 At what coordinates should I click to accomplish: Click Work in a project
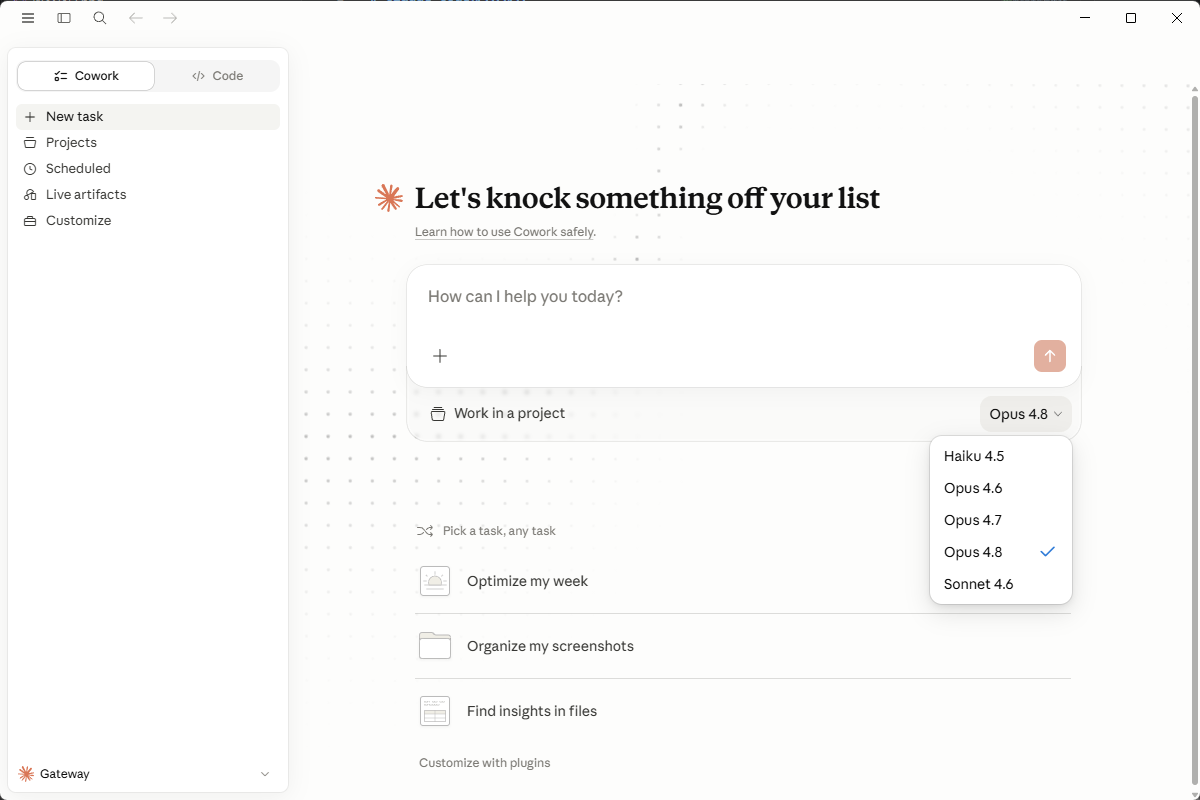498,414
